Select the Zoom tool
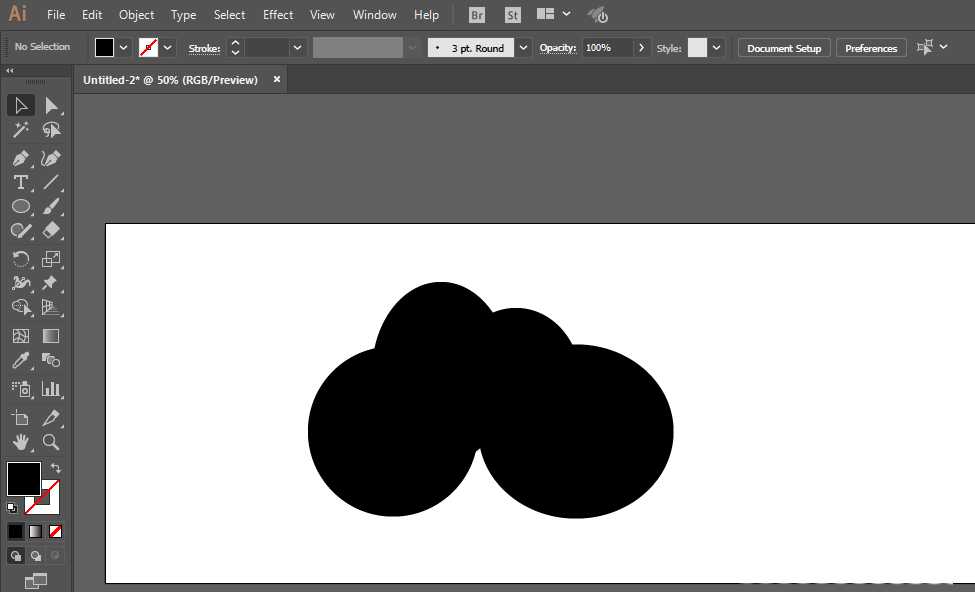The width and height of the screenshot is (975, 592). tap(51, 441)
